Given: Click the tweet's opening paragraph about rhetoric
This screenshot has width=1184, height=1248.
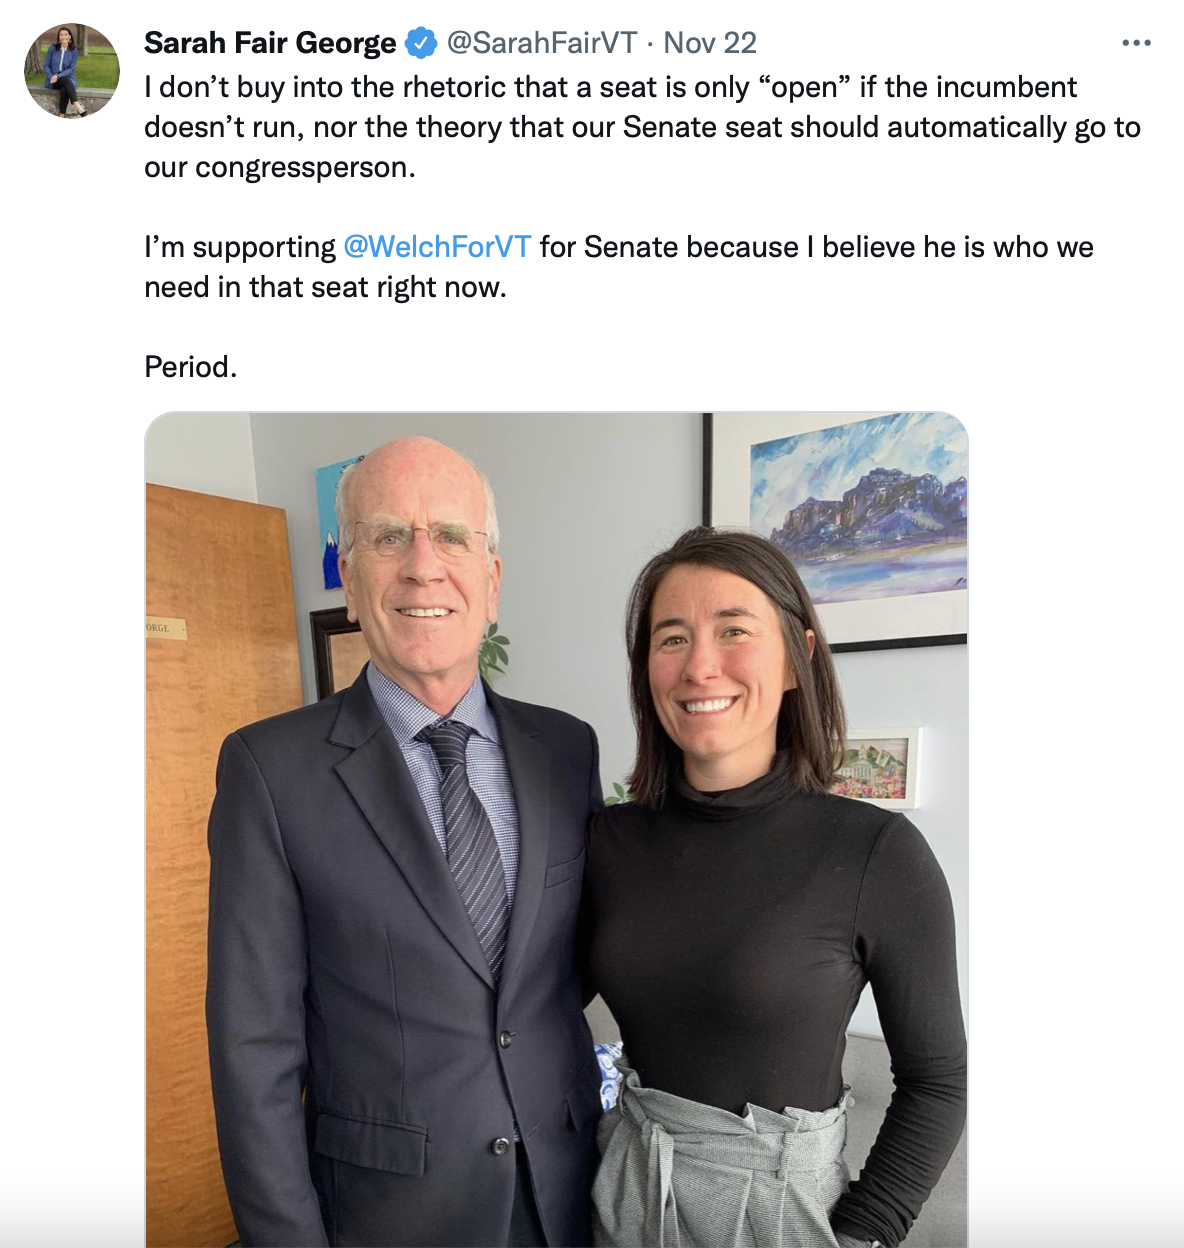Looking at the screenshot, I should coord(642,127).
